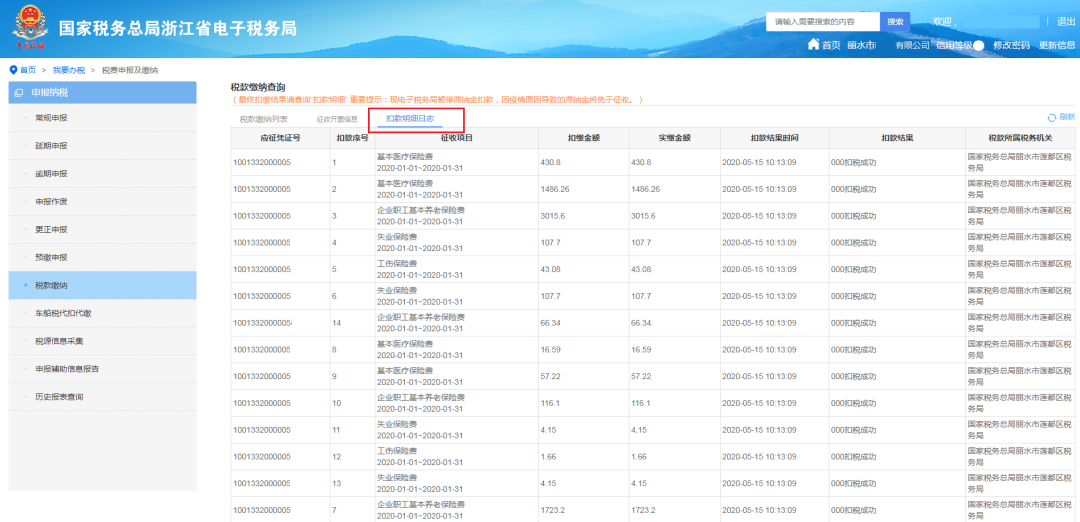
Task: Click the 实缴金额 cell showing 3015.6
Action: [x=674, y=216]
